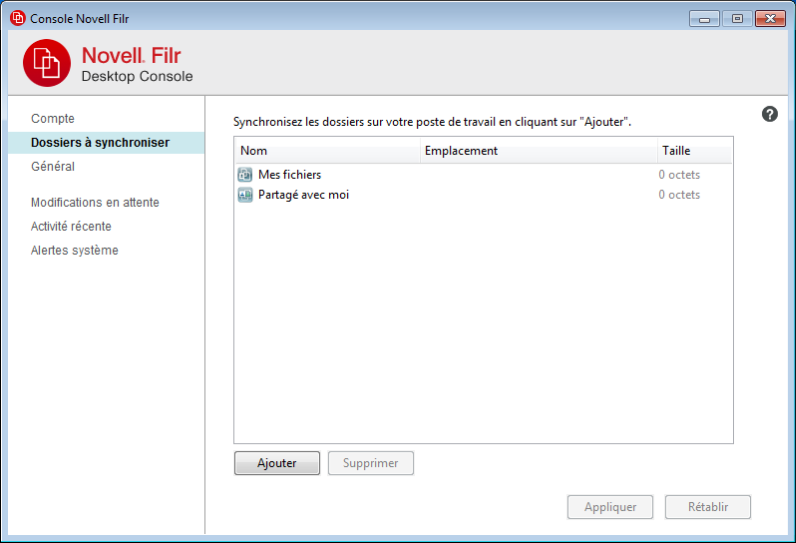Click the Partagé avec moi folder icon
Image resolution: width=796 pixels, height=543 pixels.
(x=245, y=195)
